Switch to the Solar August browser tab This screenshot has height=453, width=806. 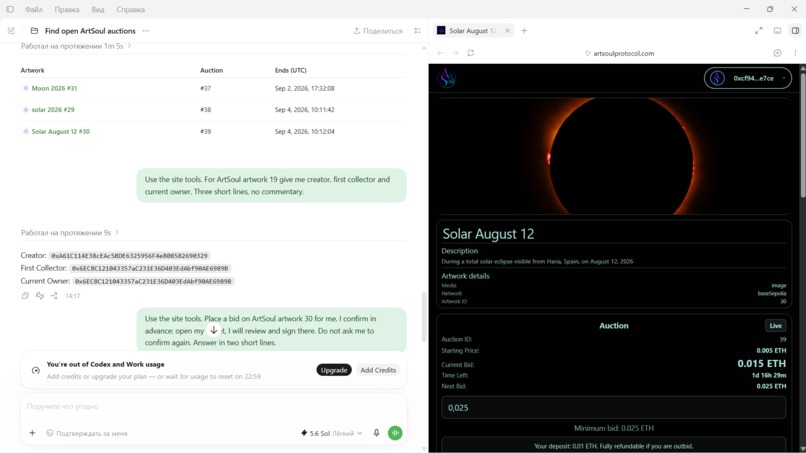click(473, 31)
